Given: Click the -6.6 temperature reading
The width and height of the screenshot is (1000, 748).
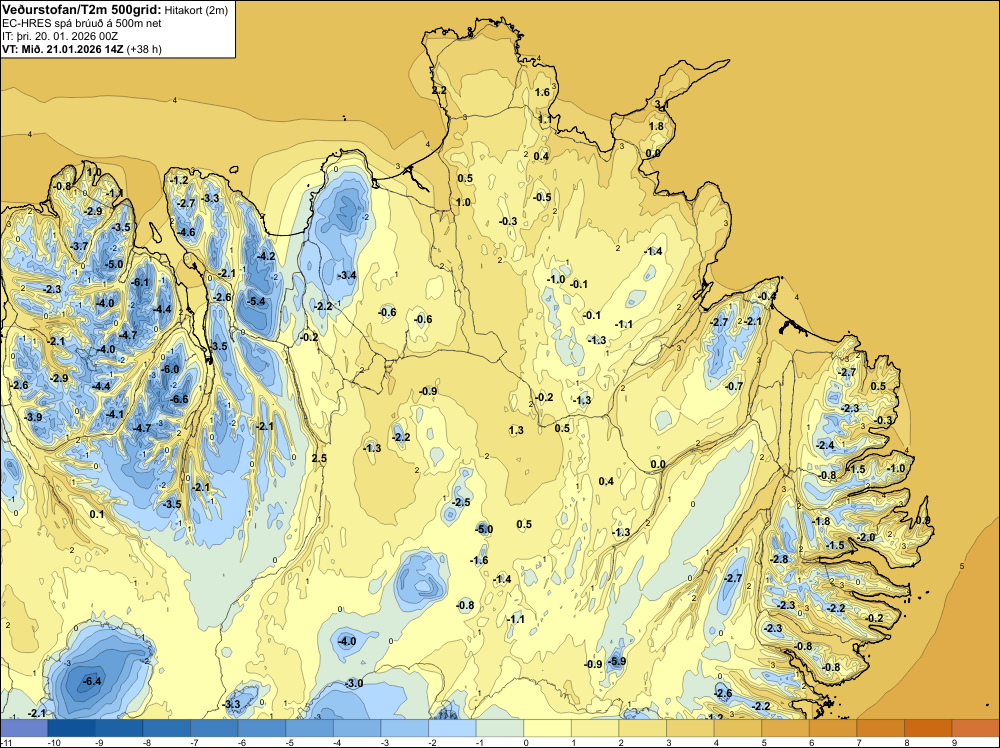Looking at the screenshot, I should [179, 399].
